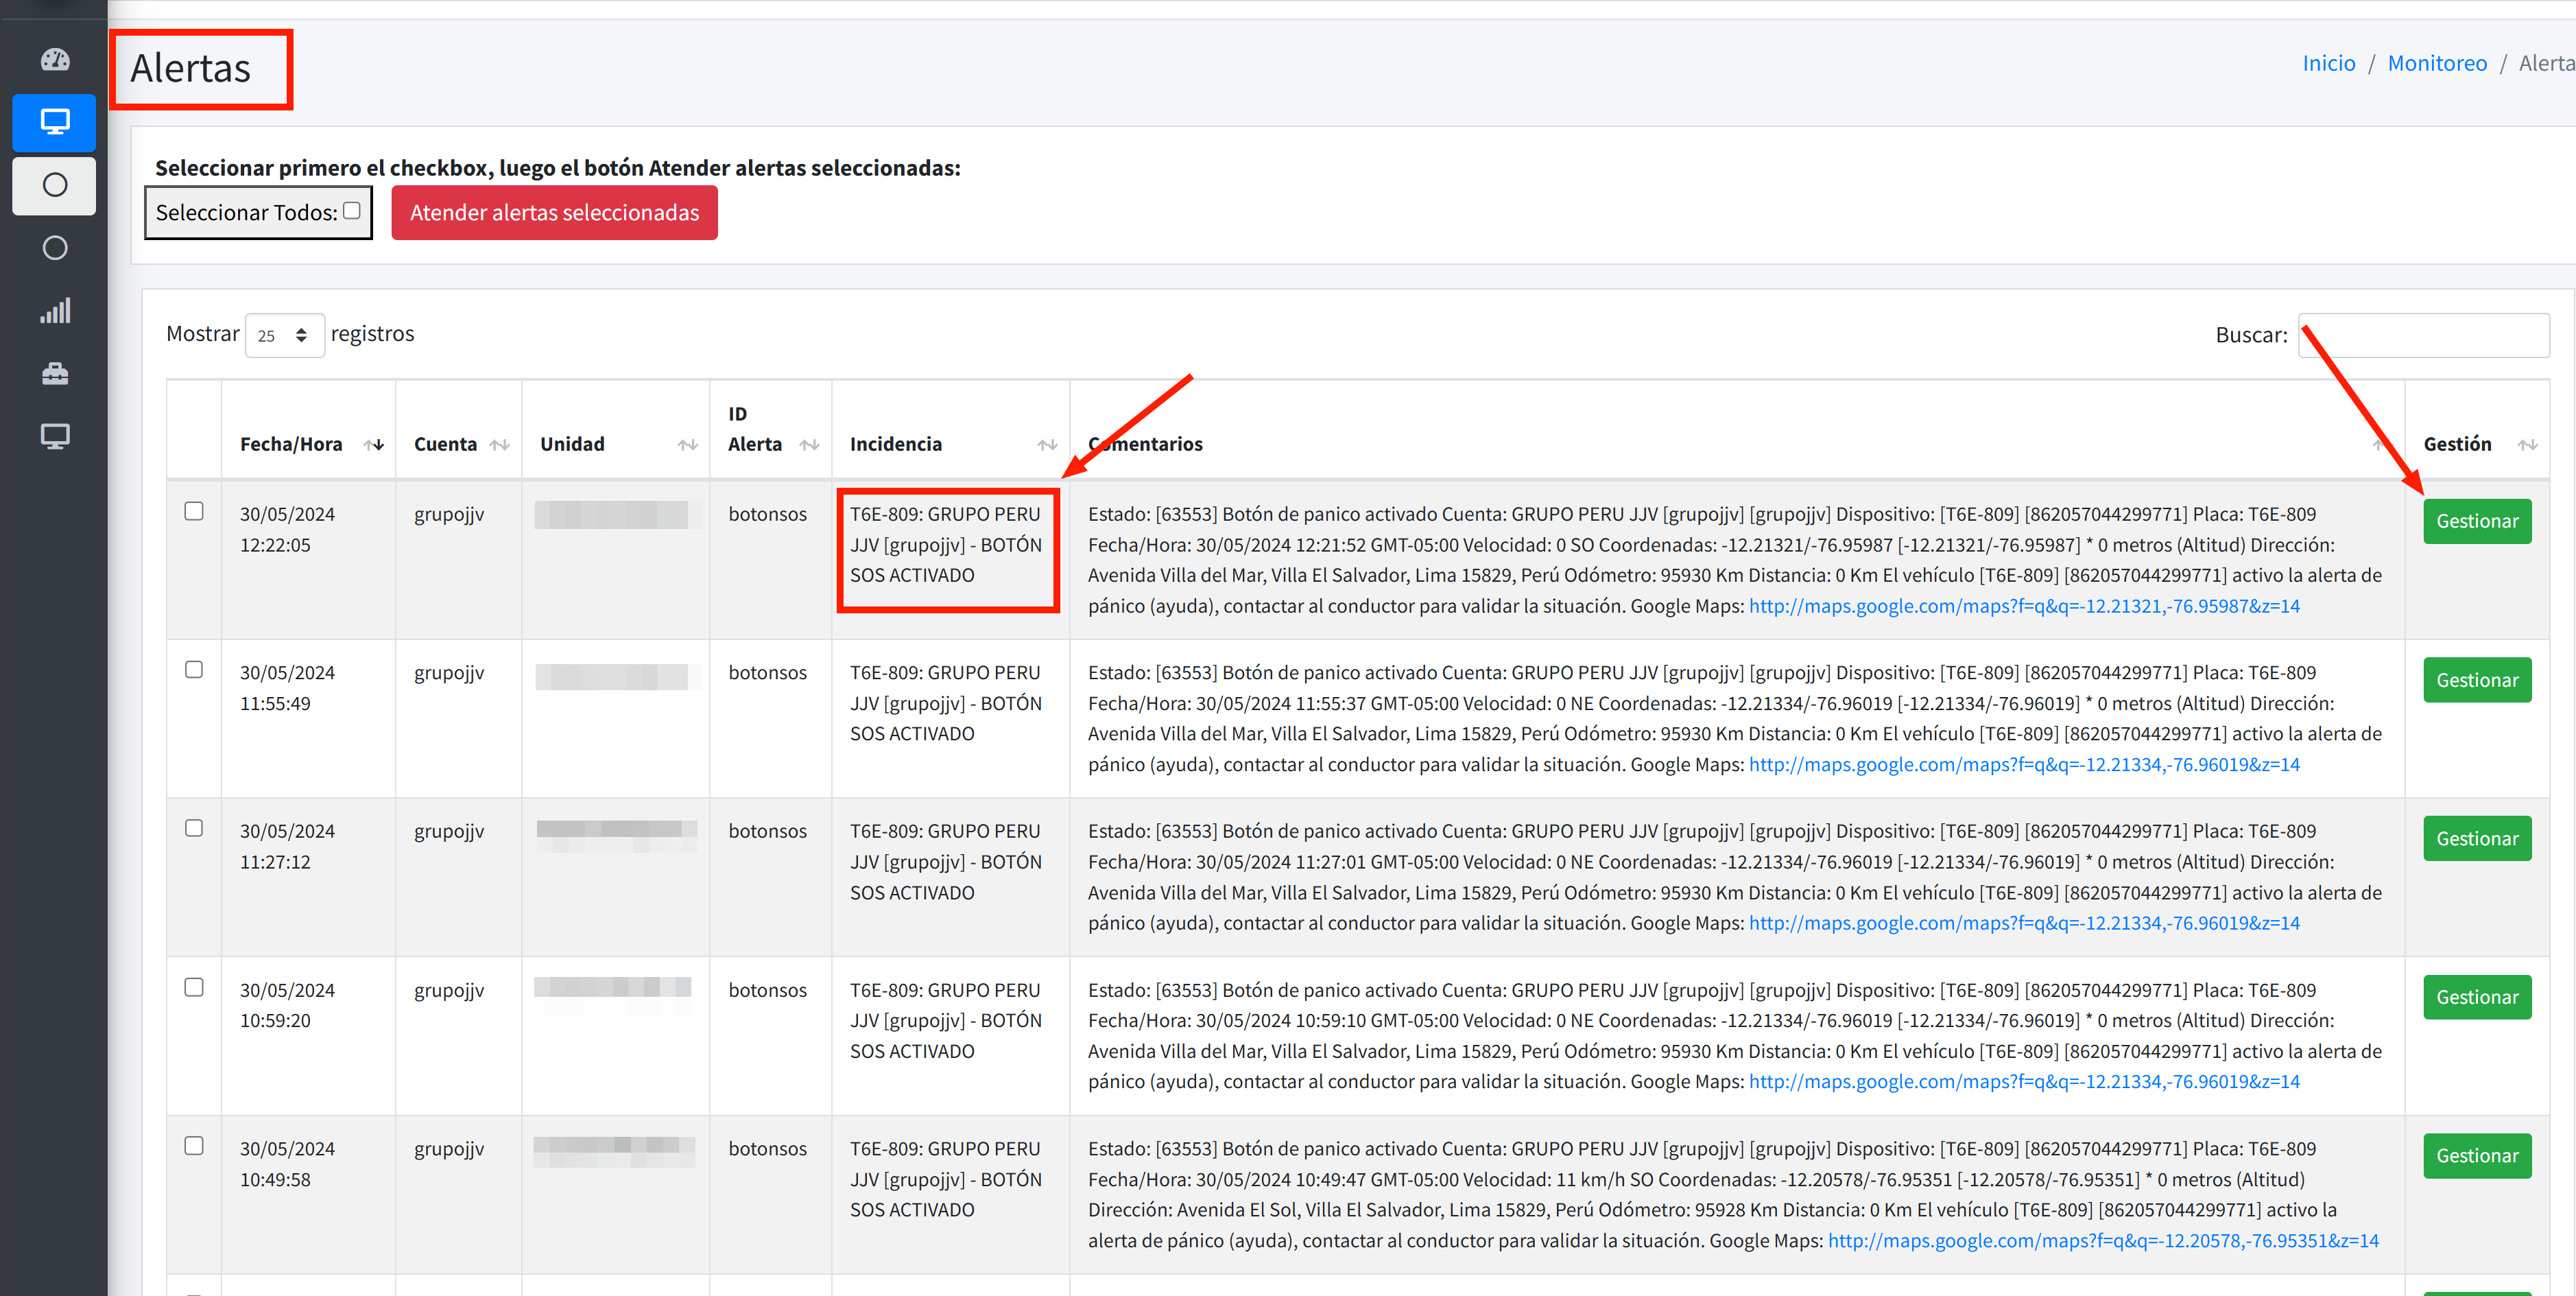The width and height of the screenshot is (2576, 1296).
Task: Select the first circle icon in sidebar
Action: pyautogui.click(x=55, y=185)
